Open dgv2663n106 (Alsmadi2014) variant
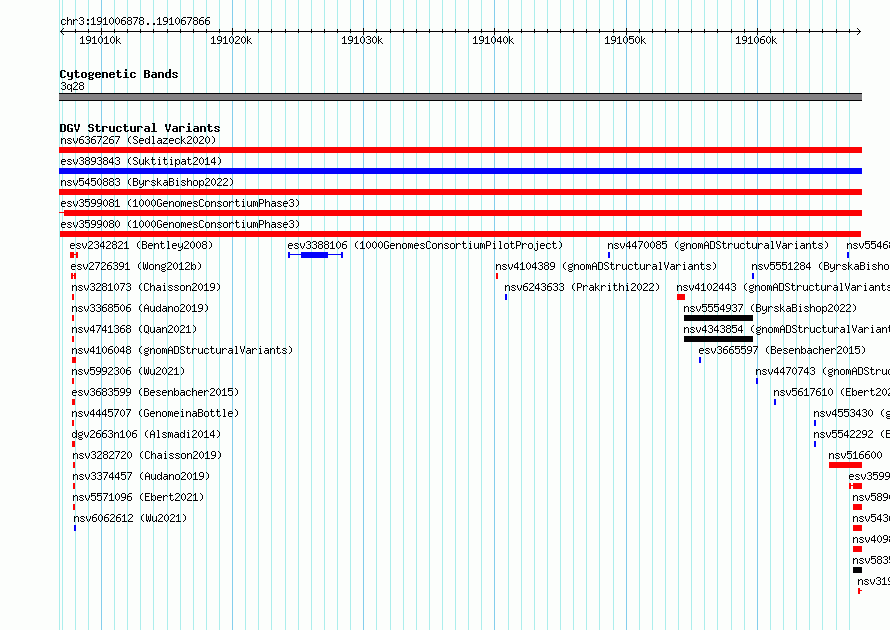 click(x=146, y=434)
